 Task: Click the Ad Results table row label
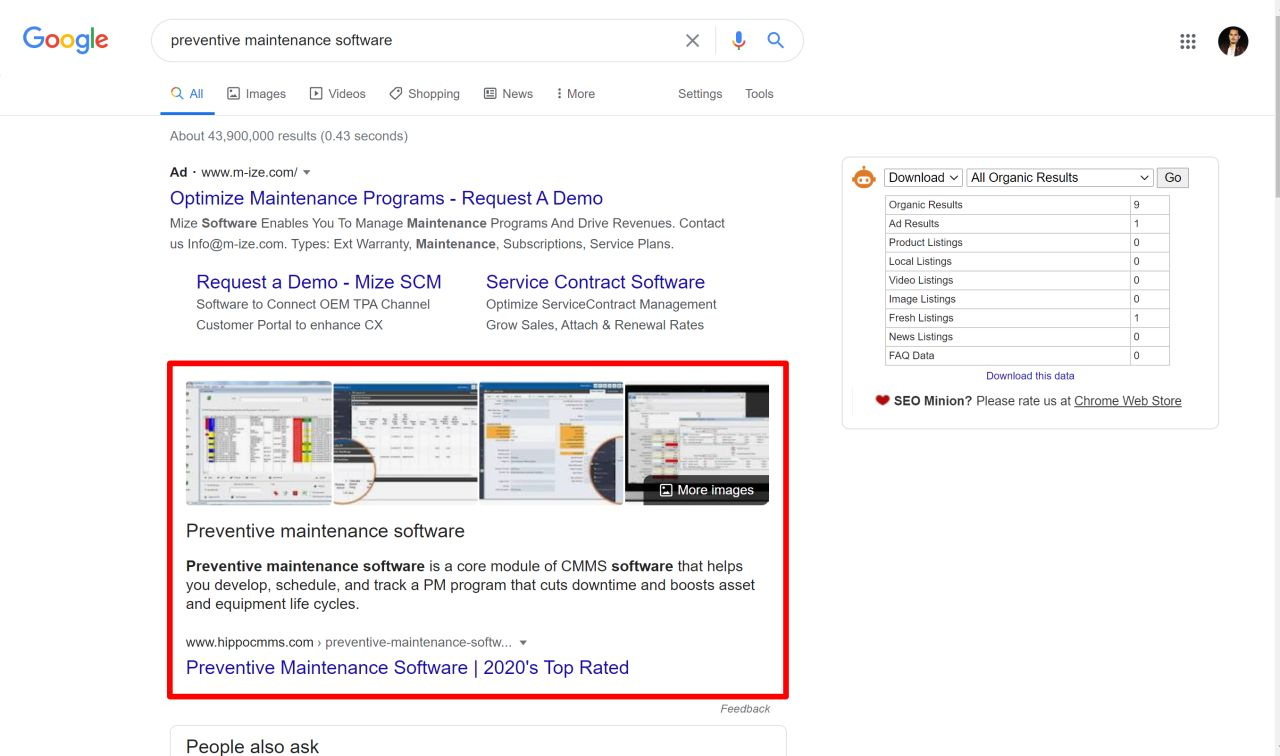click(914, 224)
